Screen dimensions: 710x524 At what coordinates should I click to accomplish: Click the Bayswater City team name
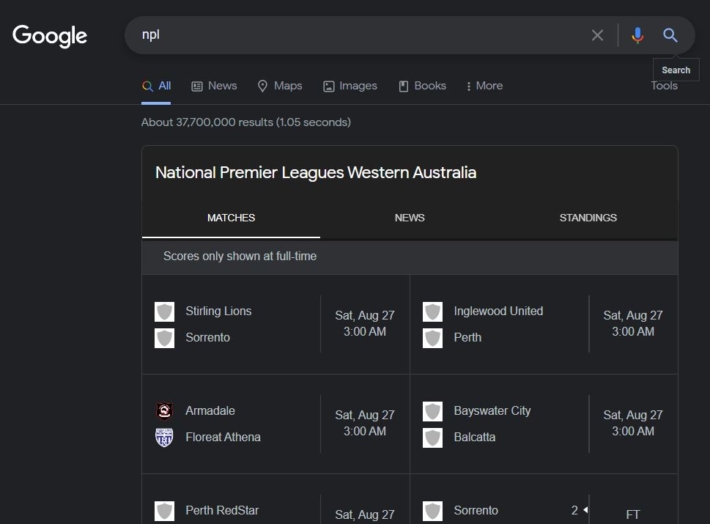tap(492, 411)
